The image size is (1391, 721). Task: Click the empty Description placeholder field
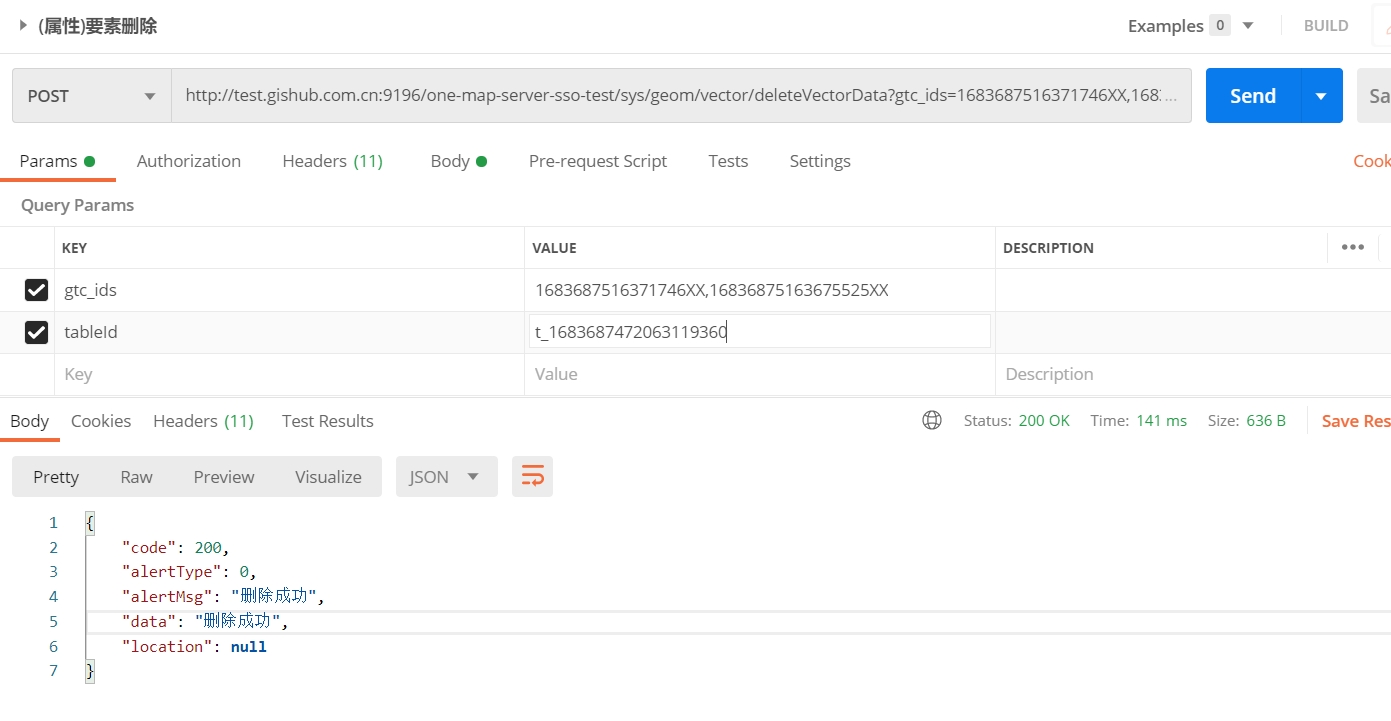click(1193, 374)
